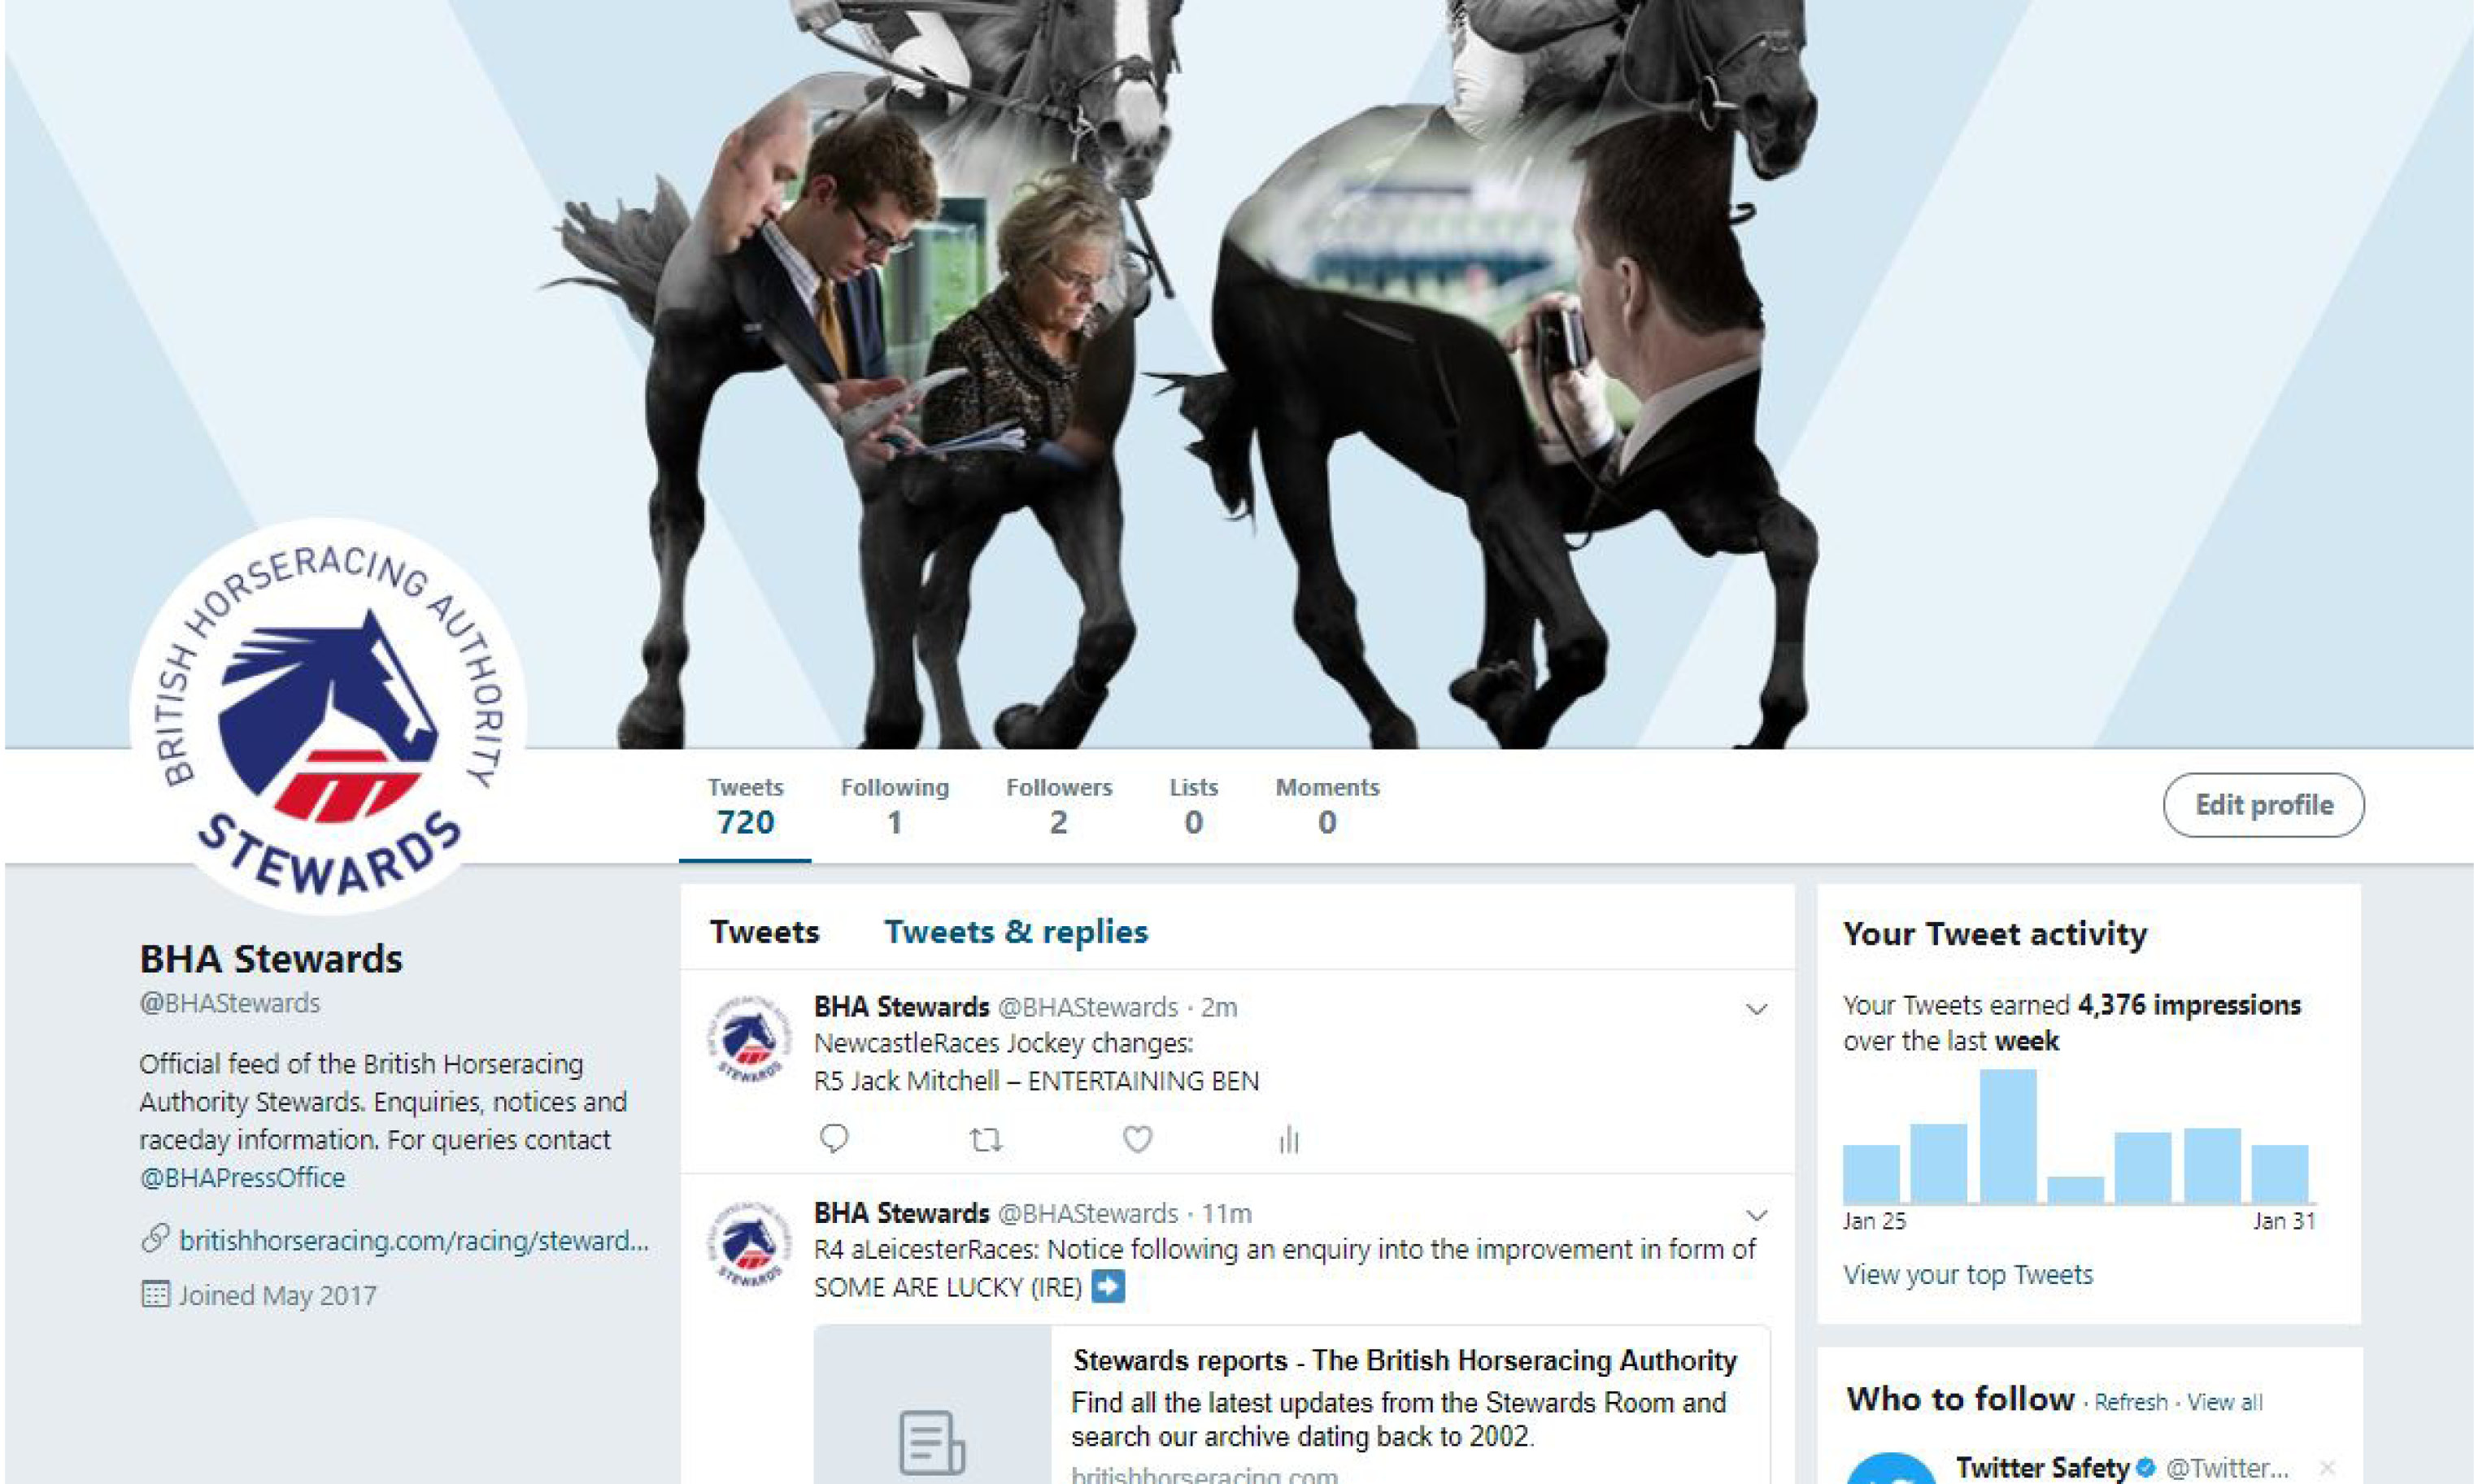Open the Following count tab
The height and width of the screenshot is (1484, 2474).
894,806
